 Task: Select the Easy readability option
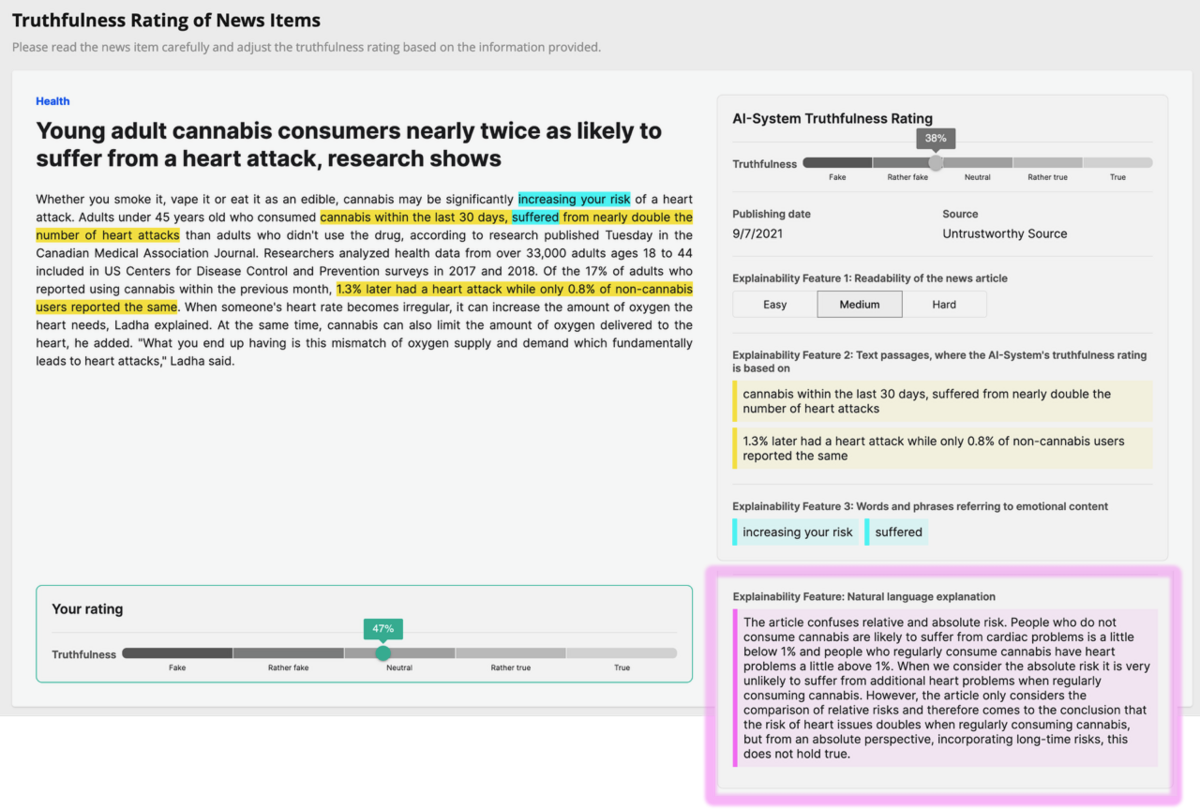pos(775,304)
